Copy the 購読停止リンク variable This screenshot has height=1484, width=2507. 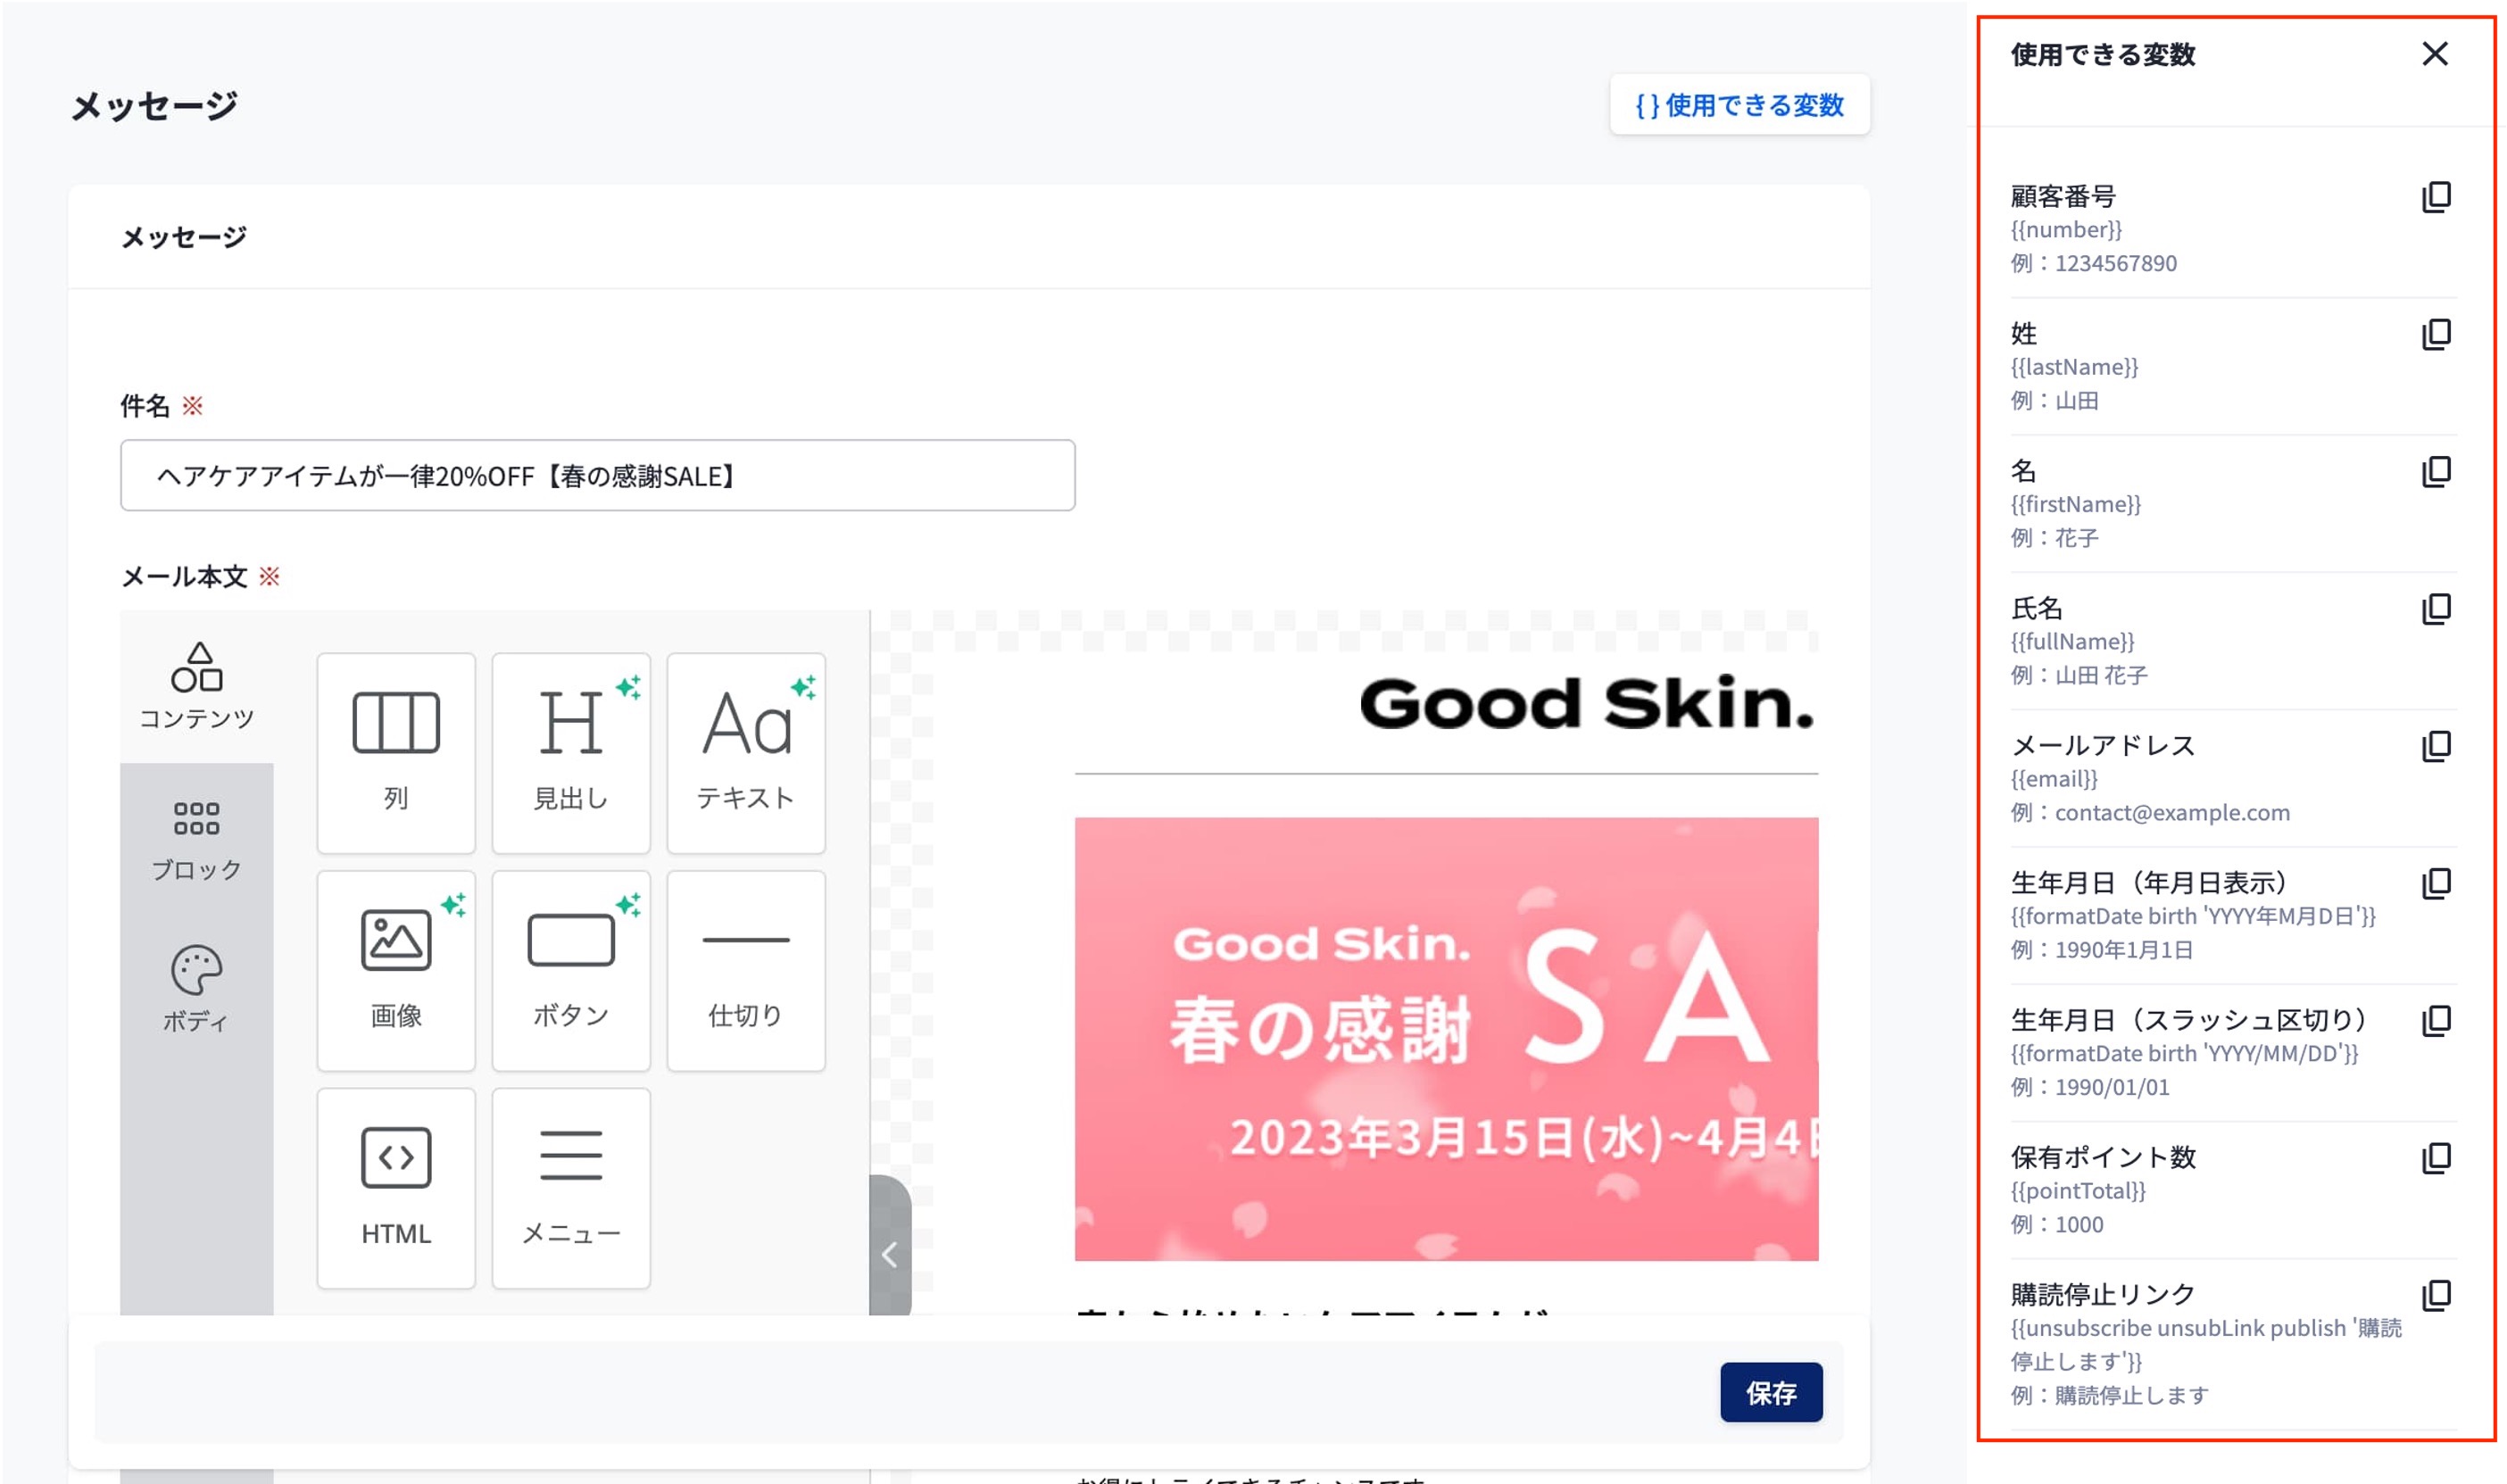(x=2436, y=1295)
